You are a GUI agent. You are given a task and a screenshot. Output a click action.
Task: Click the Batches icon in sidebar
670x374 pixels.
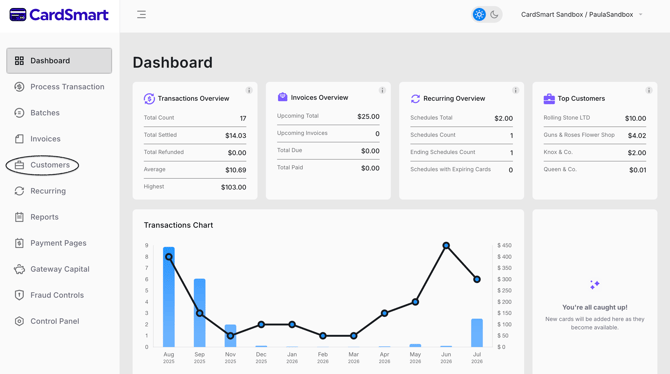click(19, 113)
